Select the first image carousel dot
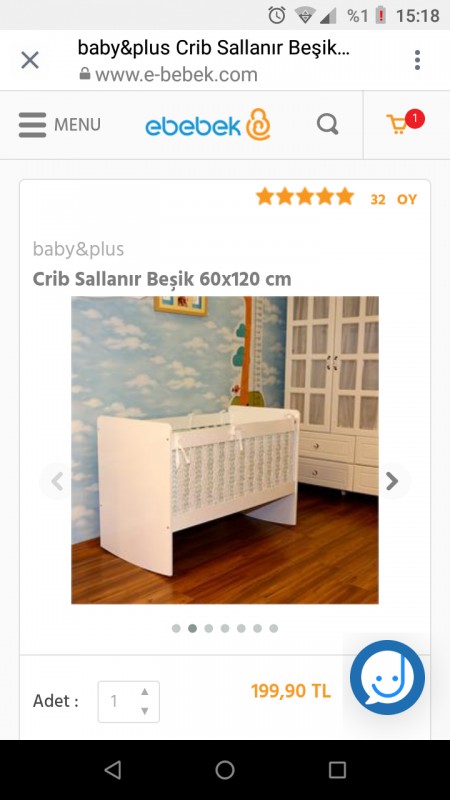 point(176,629)
